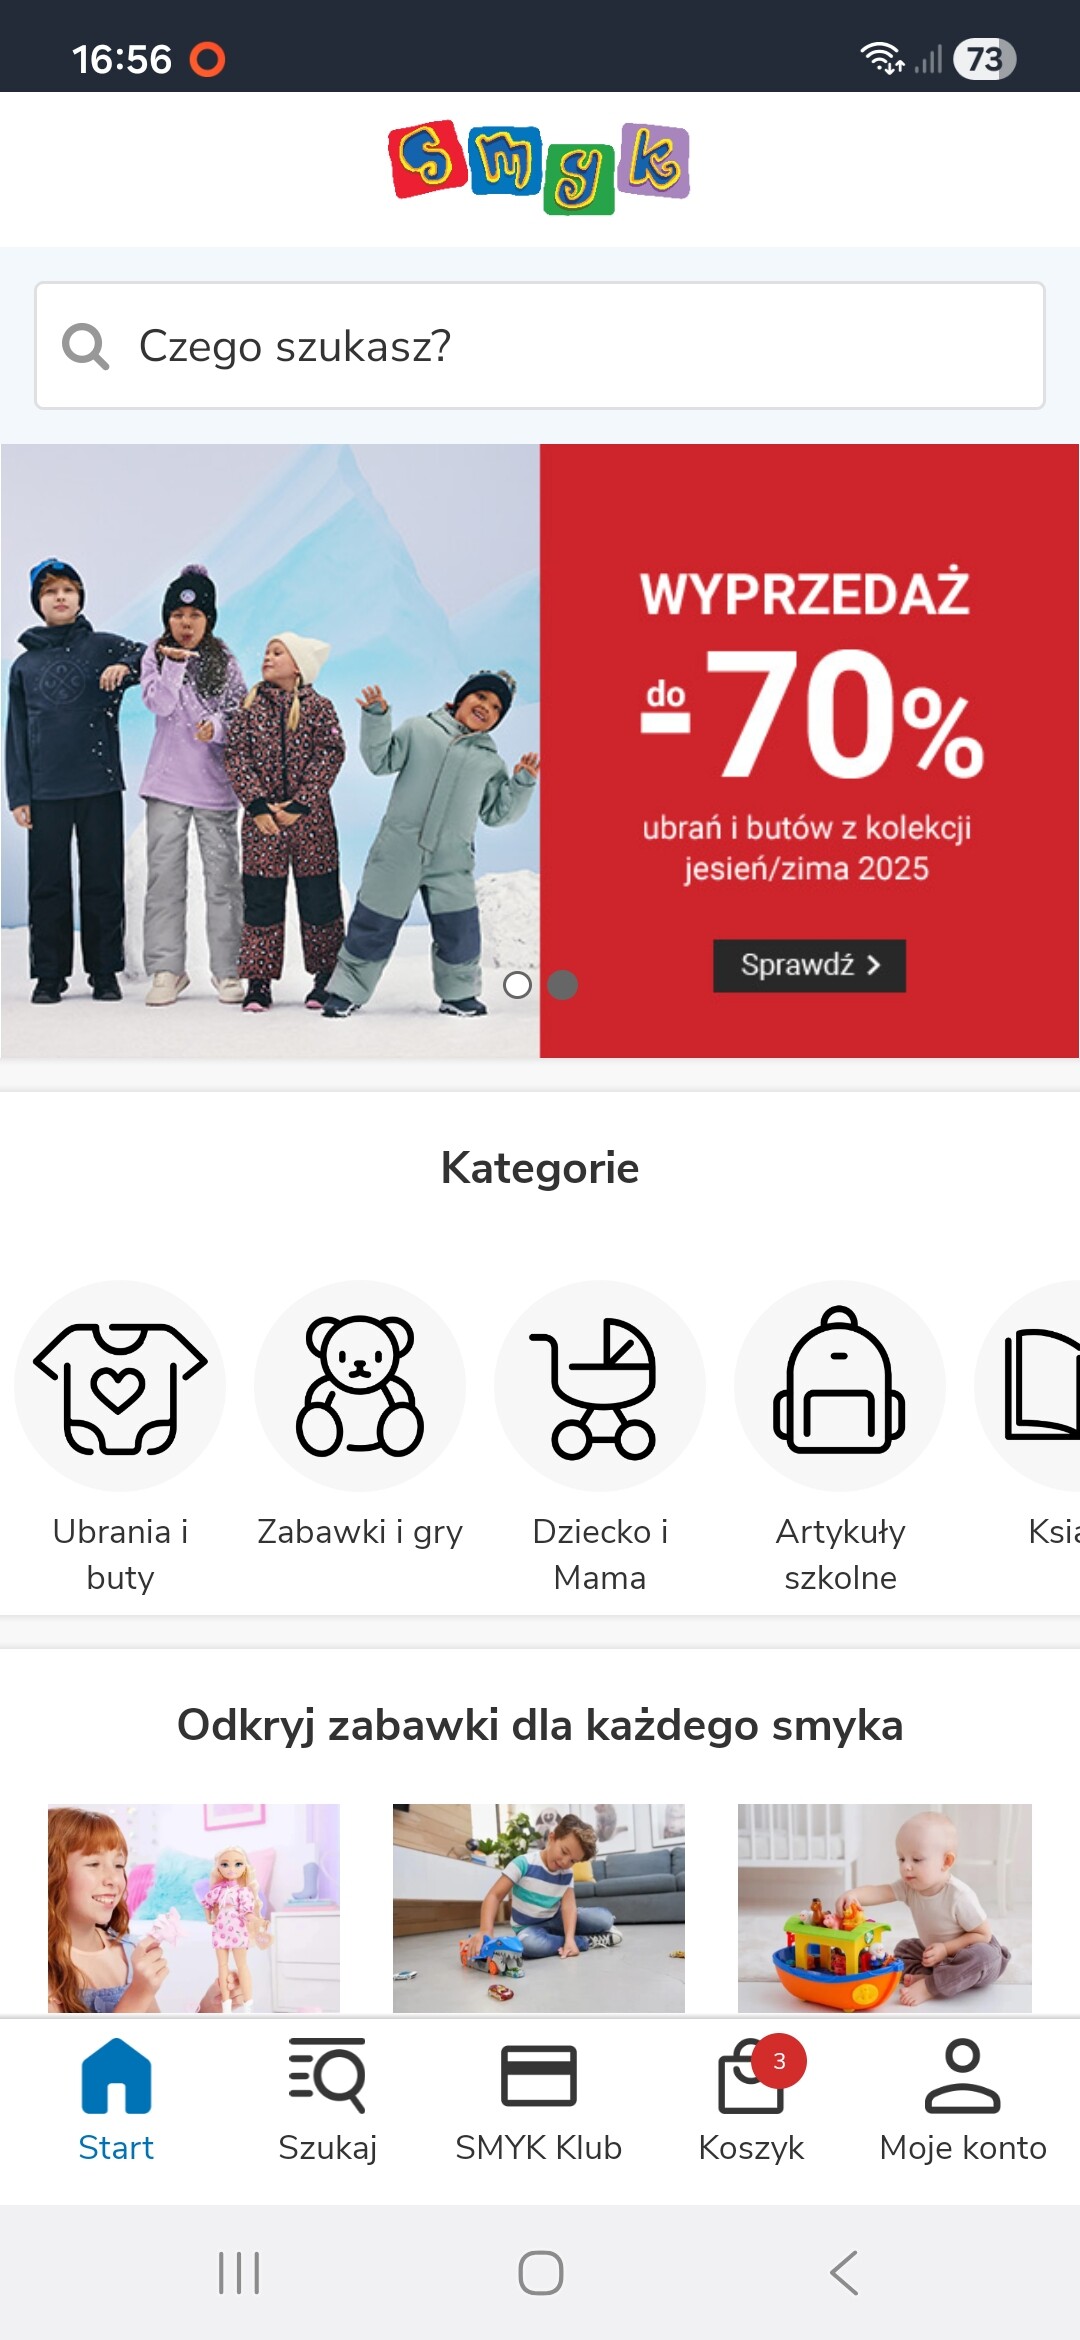Open the Artykuły szkolne backpack icon
The width and height of the screenshot is (1080, 2340).
pos(840,1386)
